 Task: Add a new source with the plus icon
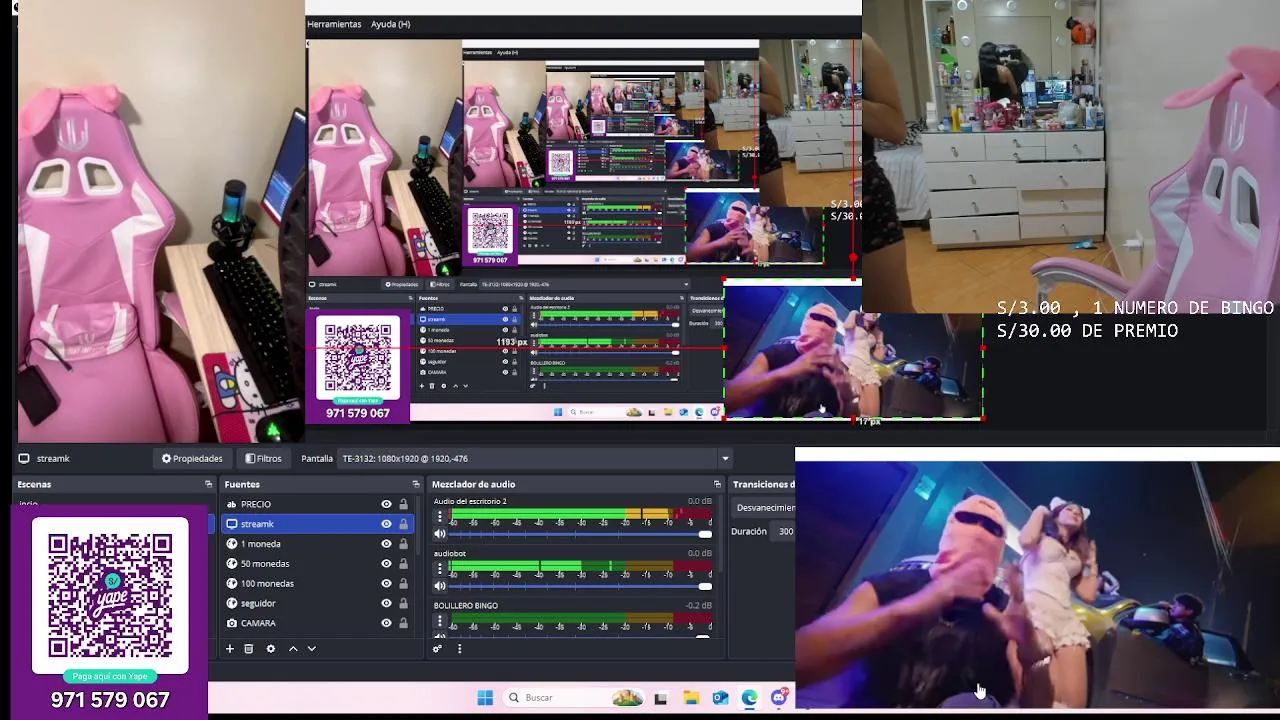click(x=229, y=649)
